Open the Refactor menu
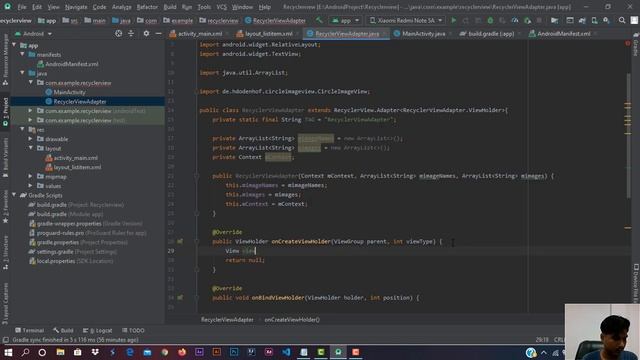 tap(147, 7)
